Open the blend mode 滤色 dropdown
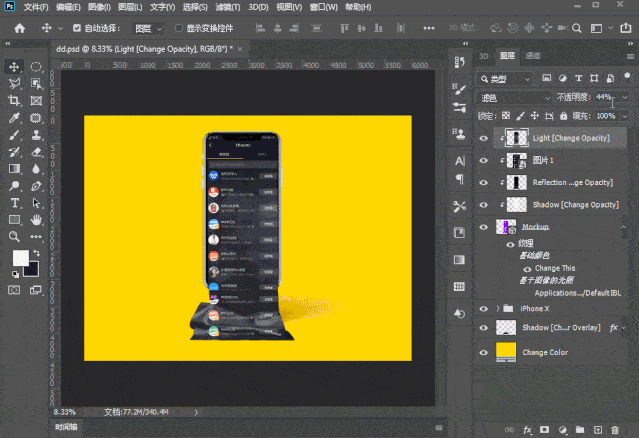This screenshot has height=438, width=639. [514, 98]
